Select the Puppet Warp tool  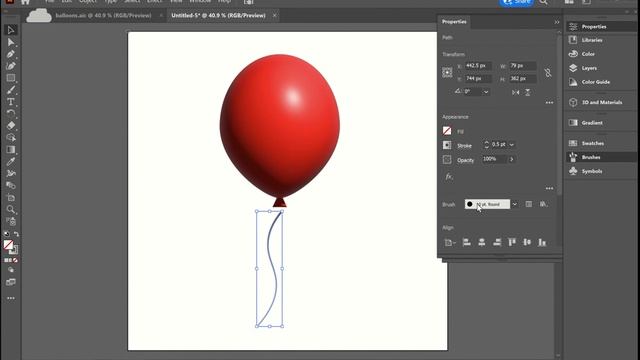pyautogui.click(x=11, y=173)
